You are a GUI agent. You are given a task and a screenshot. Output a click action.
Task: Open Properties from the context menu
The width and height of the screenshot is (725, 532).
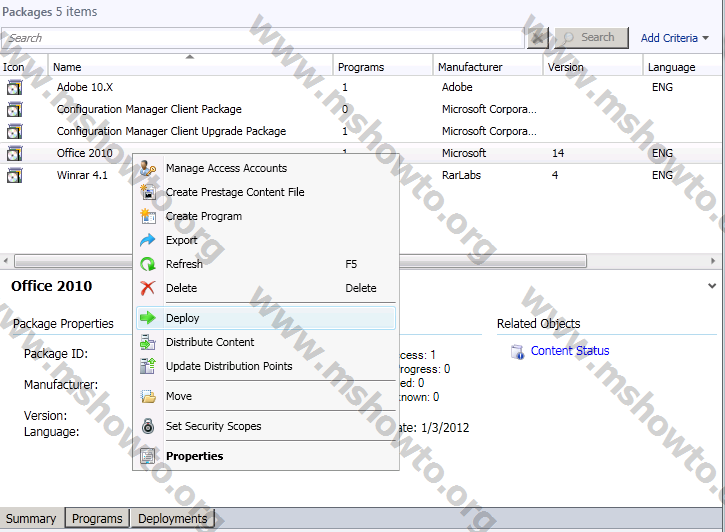(266, 456)
